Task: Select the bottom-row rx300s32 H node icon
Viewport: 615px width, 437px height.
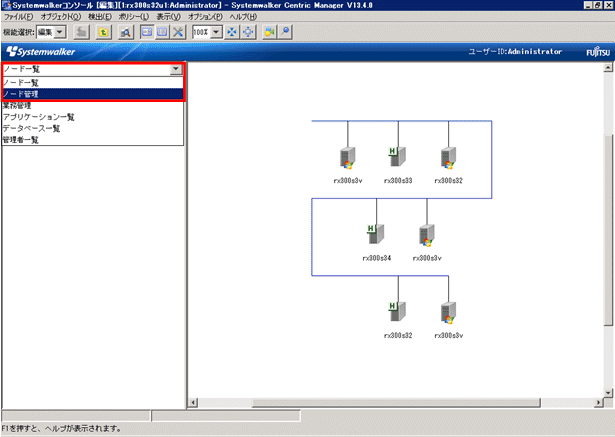Action: click(397, 311)
